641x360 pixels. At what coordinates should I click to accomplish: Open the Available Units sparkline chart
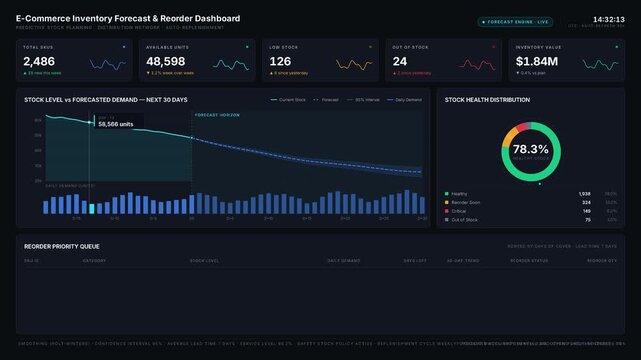click(x=231, y=64)
